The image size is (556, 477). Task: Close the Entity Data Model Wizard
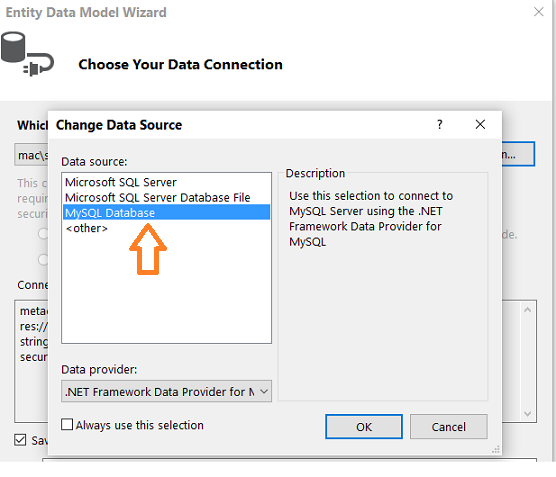pos(539,12)
